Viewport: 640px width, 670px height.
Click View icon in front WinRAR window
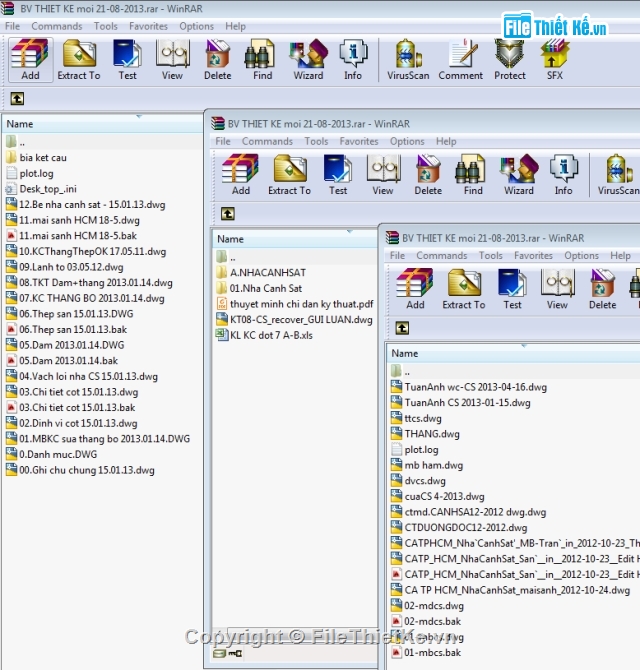(x=557, y=289)
